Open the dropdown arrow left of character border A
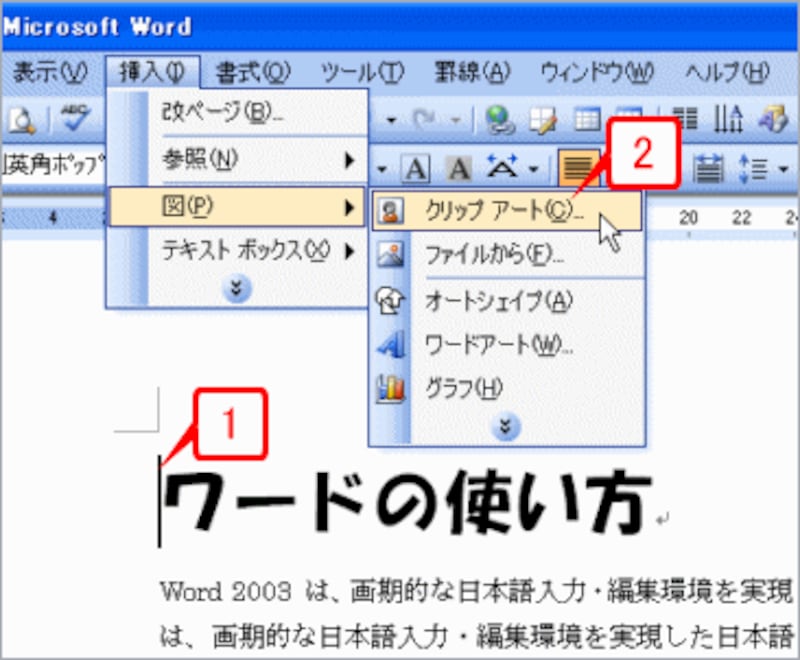Image resolution: width=800 pixels, height=660 pixels. [x=382, y=169]
